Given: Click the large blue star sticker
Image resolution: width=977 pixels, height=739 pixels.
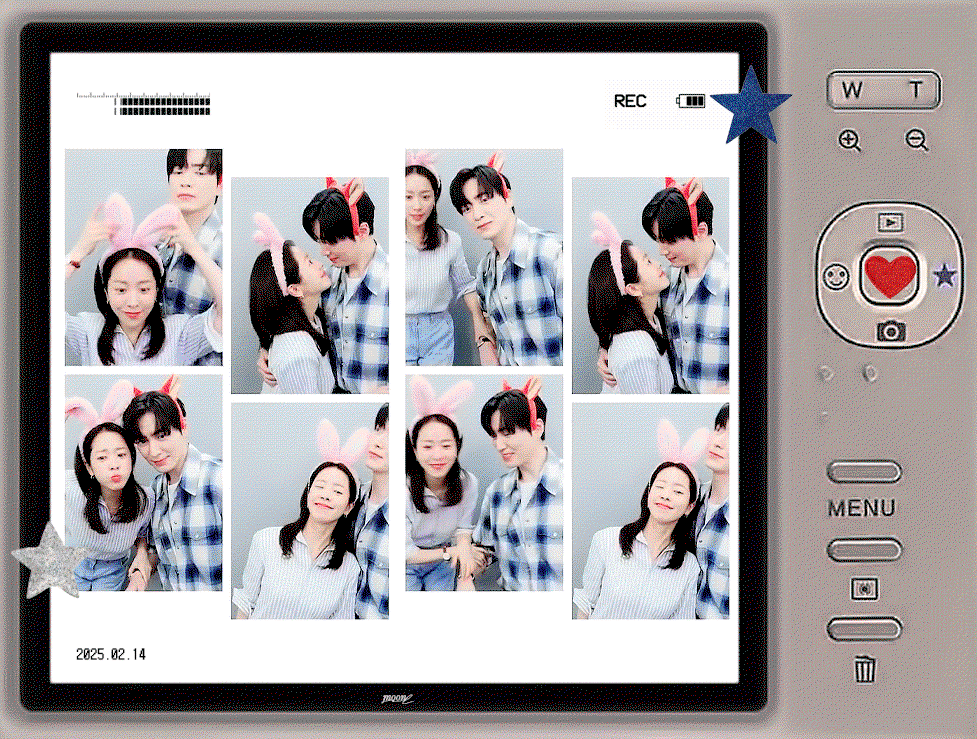Looking at the screenshot, I should (x=751, y=106).
